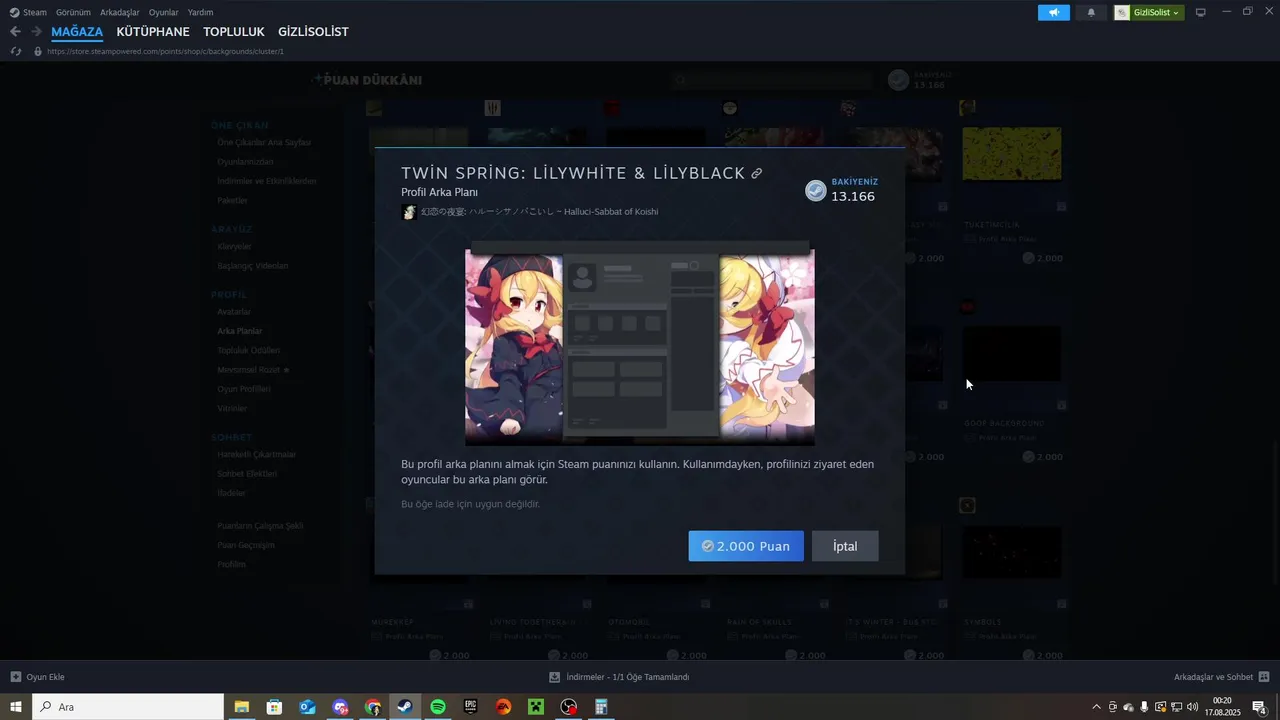Click the Steam points coin icon in dialog
Image resolution: width=1280 pixels, height=720 pixels.
click(x=816, y=191)
